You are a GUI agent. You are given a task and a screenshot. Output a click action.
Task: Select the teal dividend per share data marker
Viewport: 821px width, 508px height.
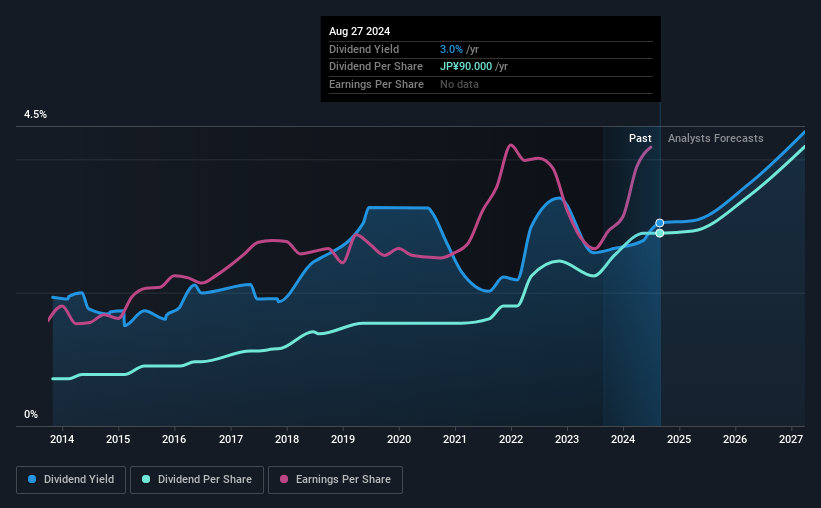pos(660,233)
